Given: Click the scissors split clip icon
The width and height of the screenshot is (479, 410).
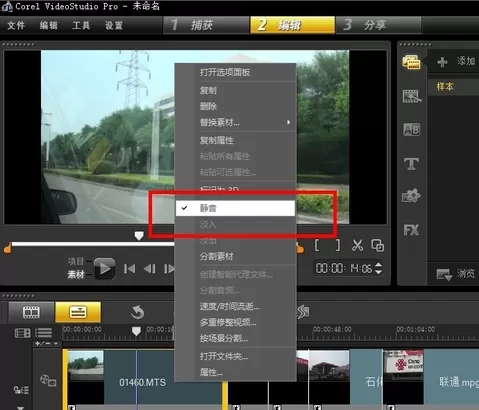Looking at the screenshot, I should tap(357, 246).
